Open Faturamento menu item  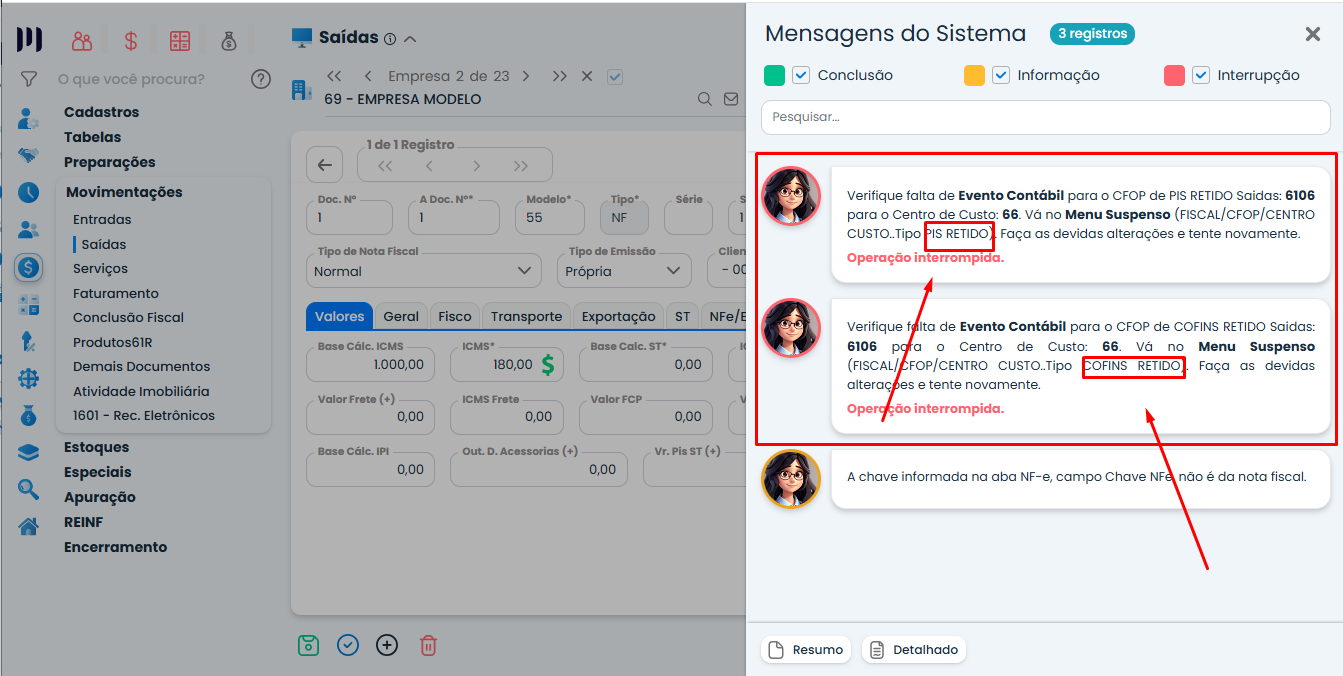(x=116, y=293)
